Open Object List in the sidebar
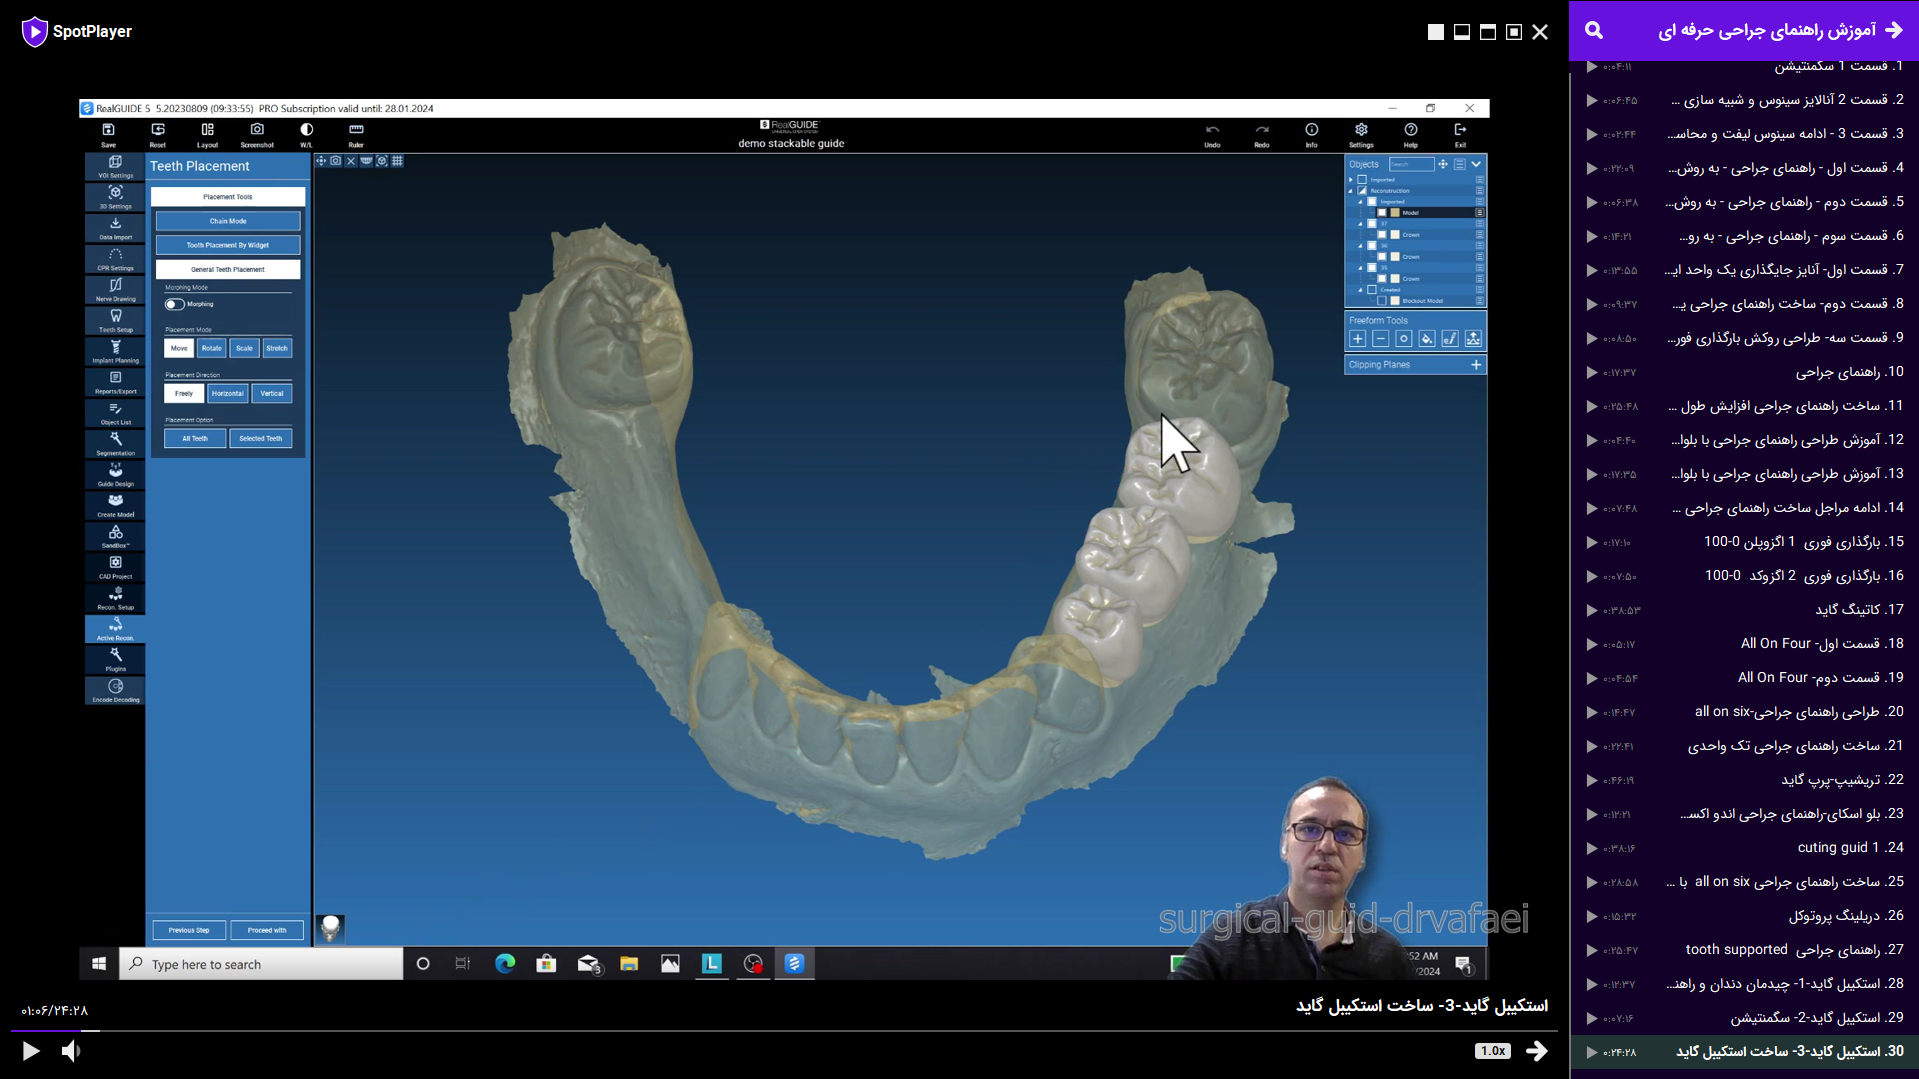This screenshot has height=1079, width=1919. 115,414
